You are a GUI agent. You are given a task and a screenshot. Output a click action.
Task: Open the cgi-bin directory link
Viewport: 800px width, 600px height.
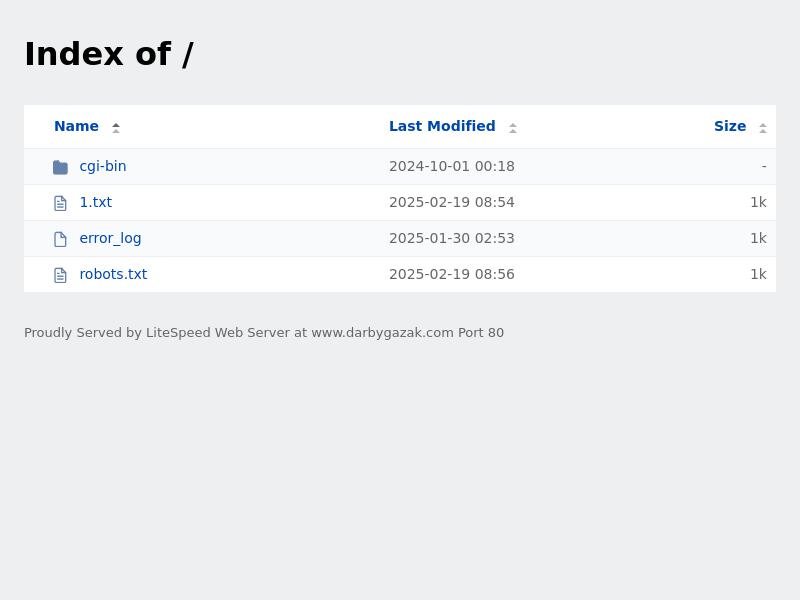(x=103, y=166)
